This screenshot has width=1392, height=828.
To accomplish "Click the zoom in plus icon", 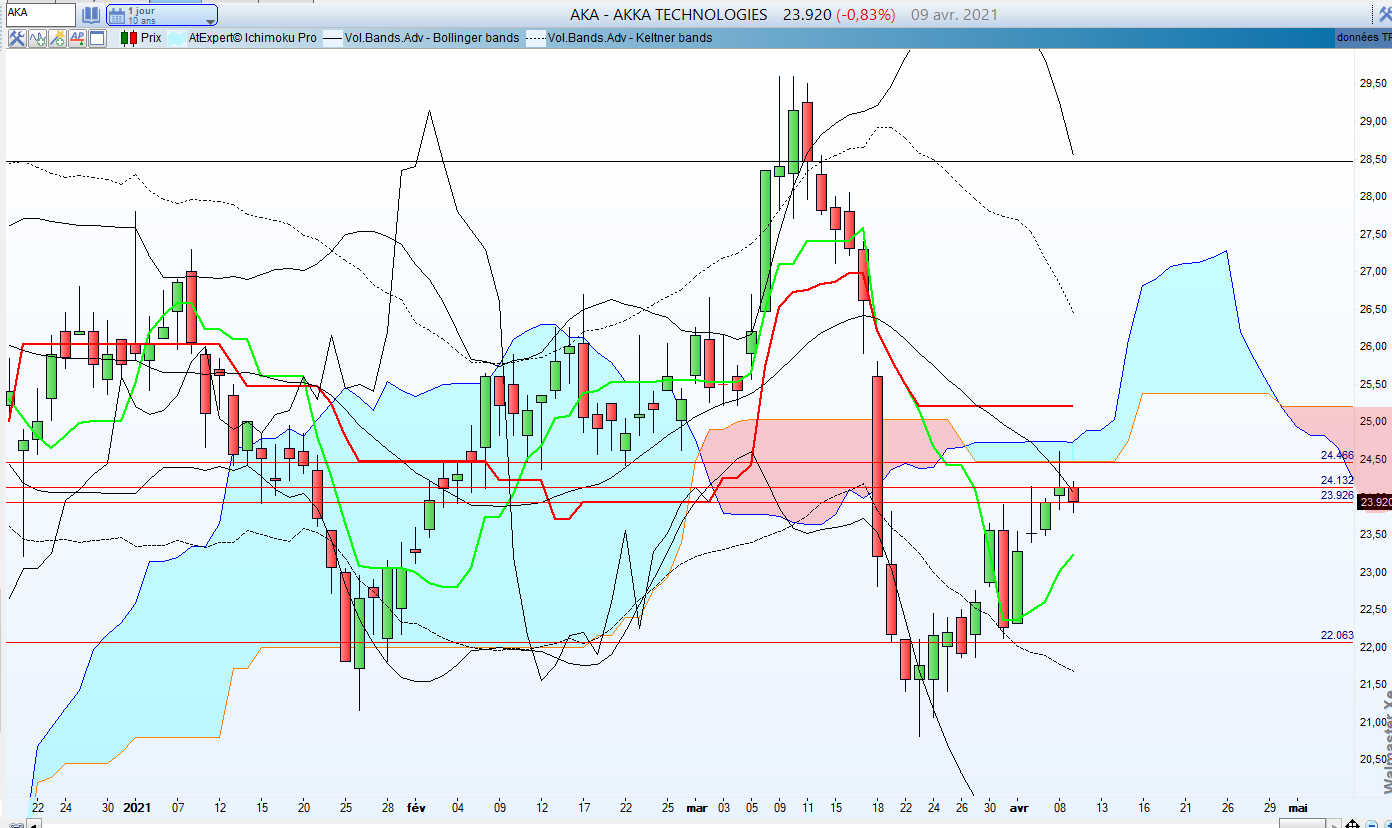I will tap(1388, 824).
